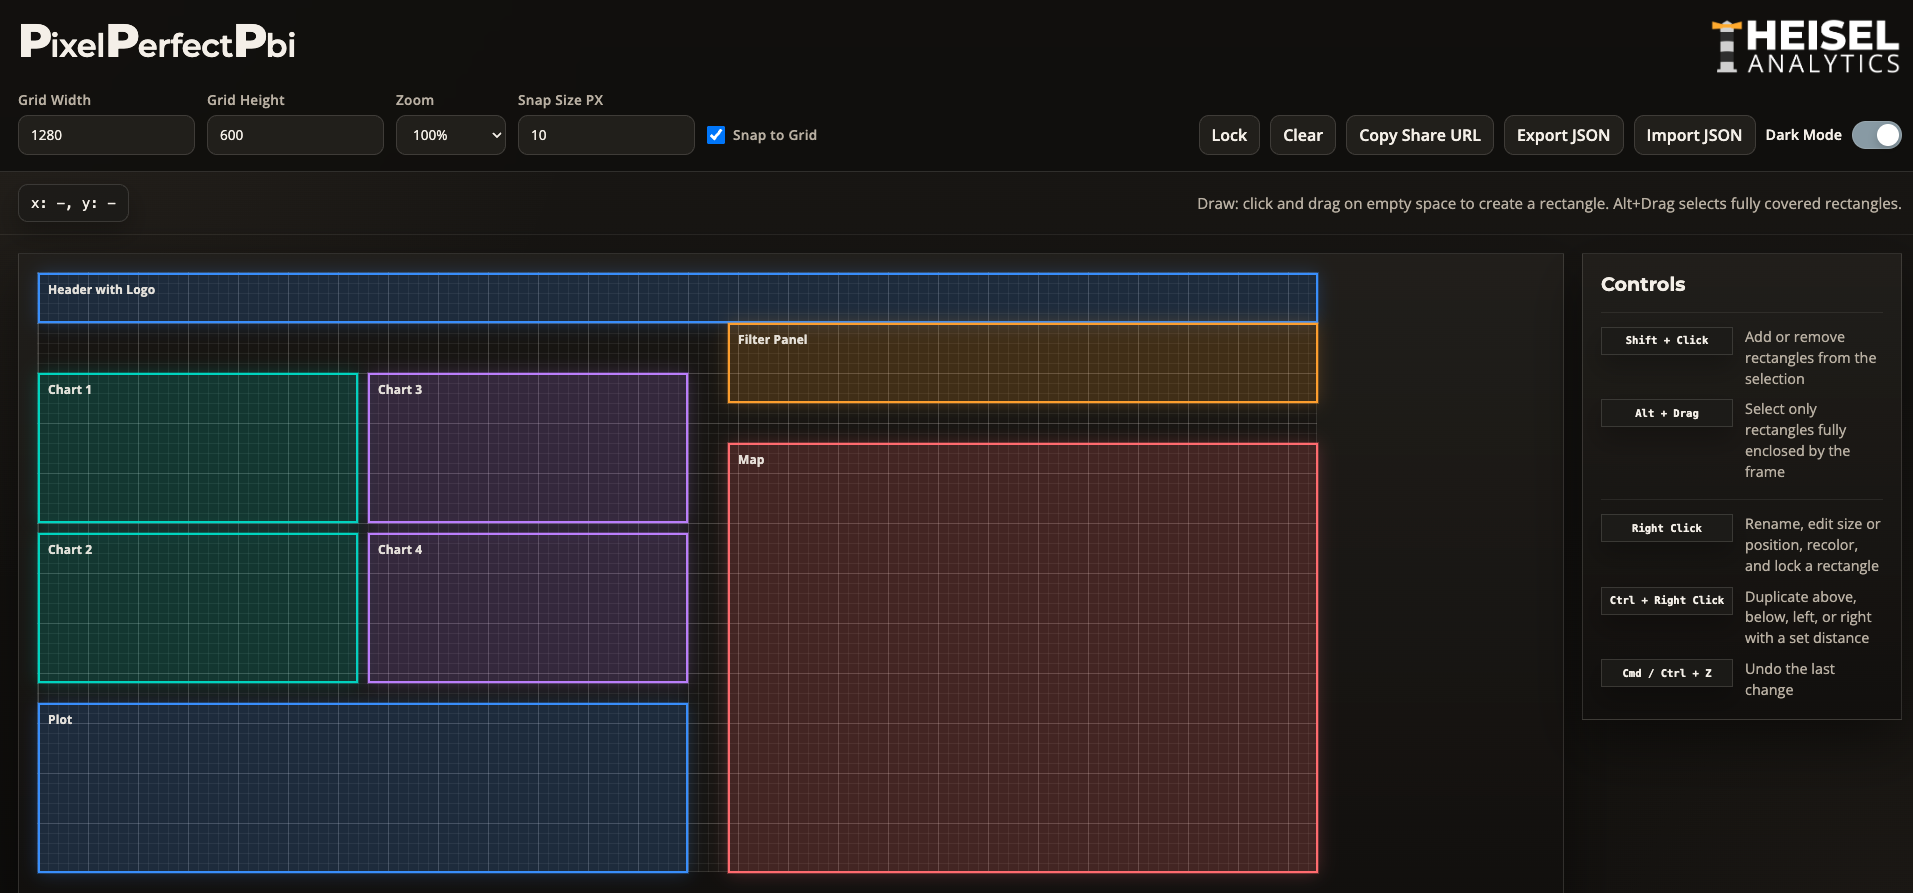Select the Map rectangle
The height and width of the screenshot is (893, 1913).
[1023, 658]
